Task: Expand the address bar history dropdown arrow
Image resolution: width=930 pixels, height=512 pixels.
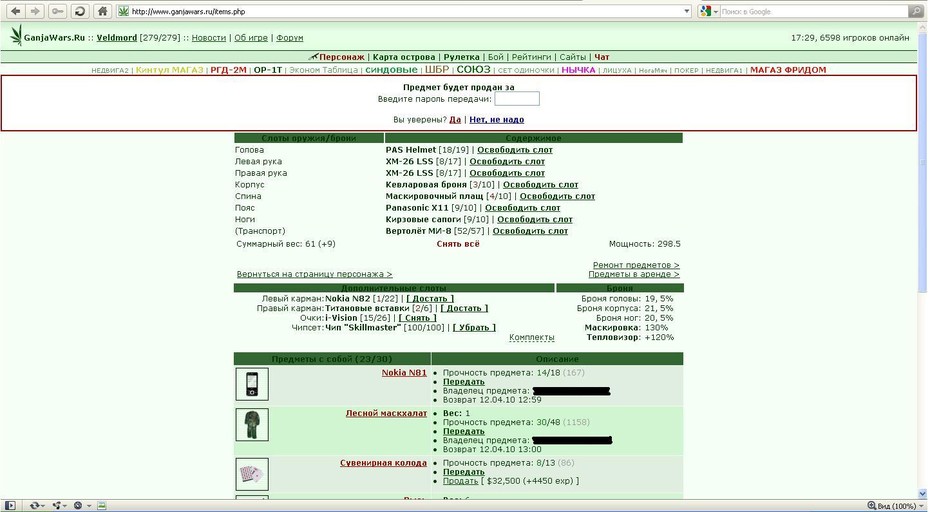Action: coord(687,11)
